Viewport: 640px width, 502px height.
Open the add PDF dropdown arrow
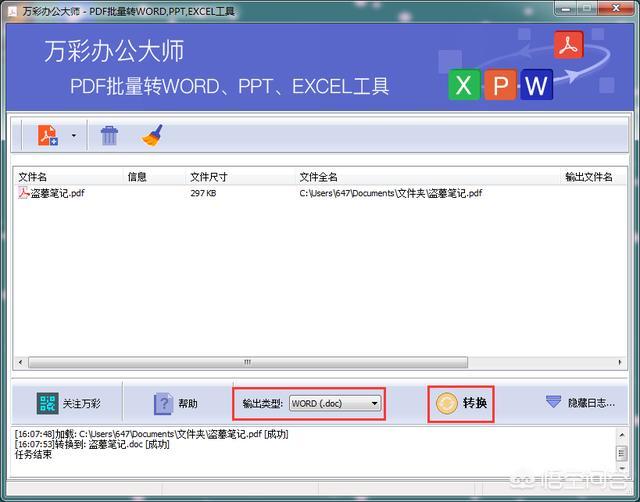click(74, 135)
